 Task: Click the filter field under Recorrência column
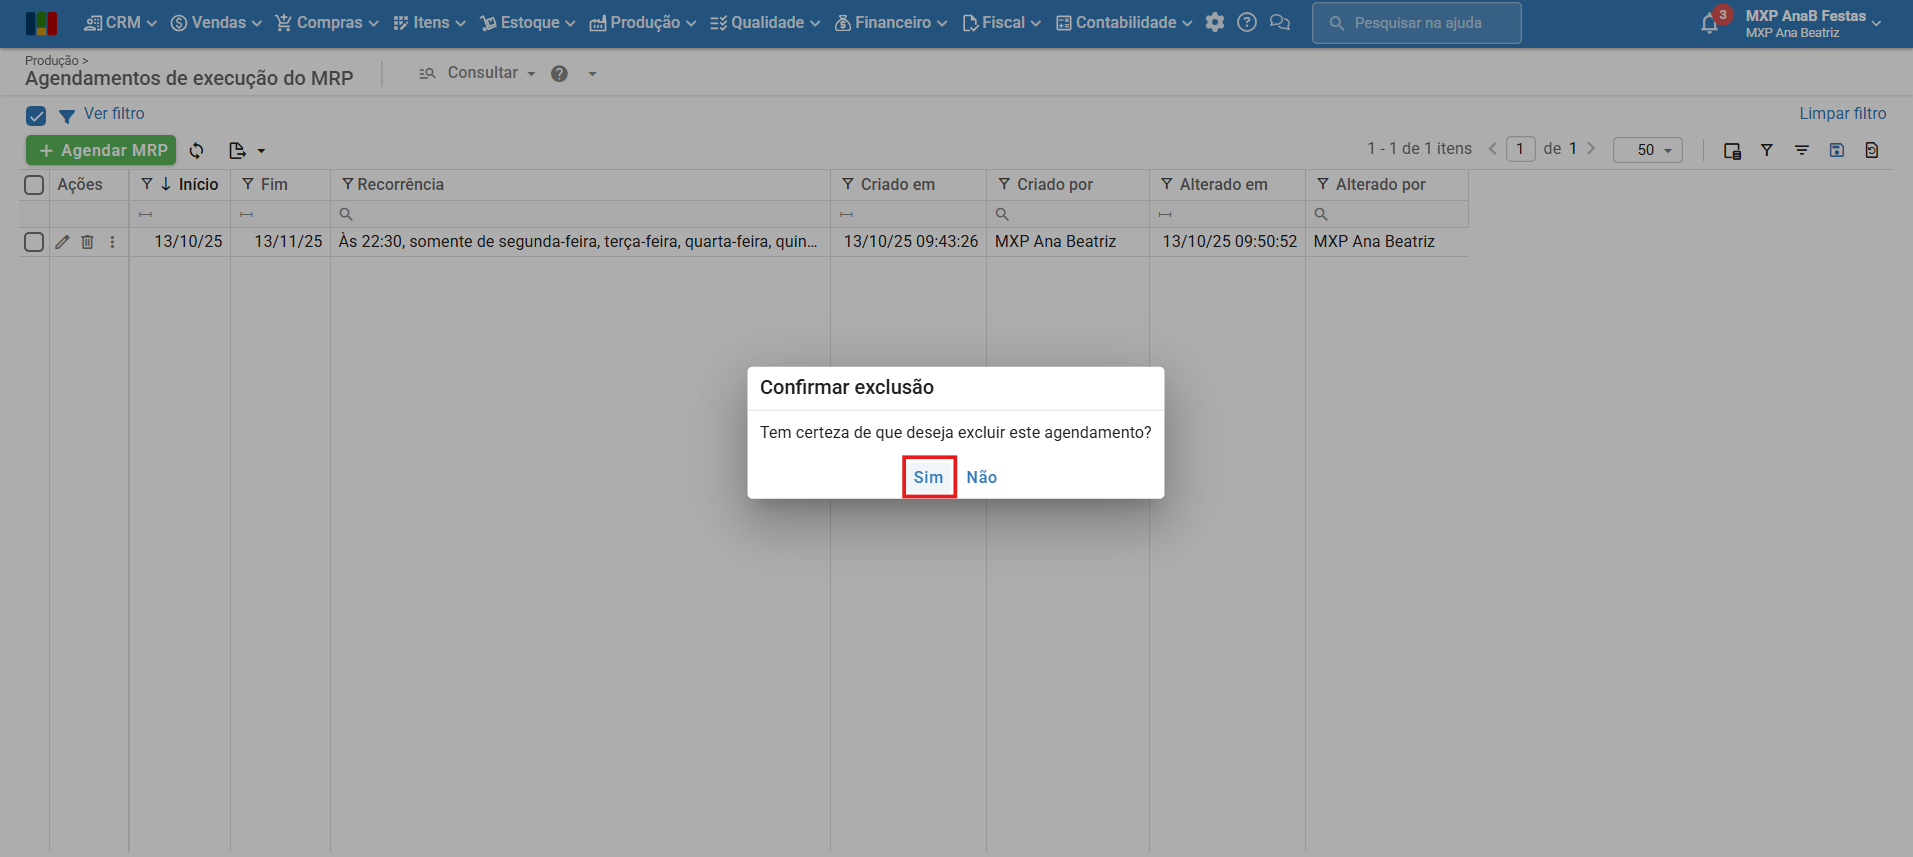pyautogui.click(x=580, y=214)
